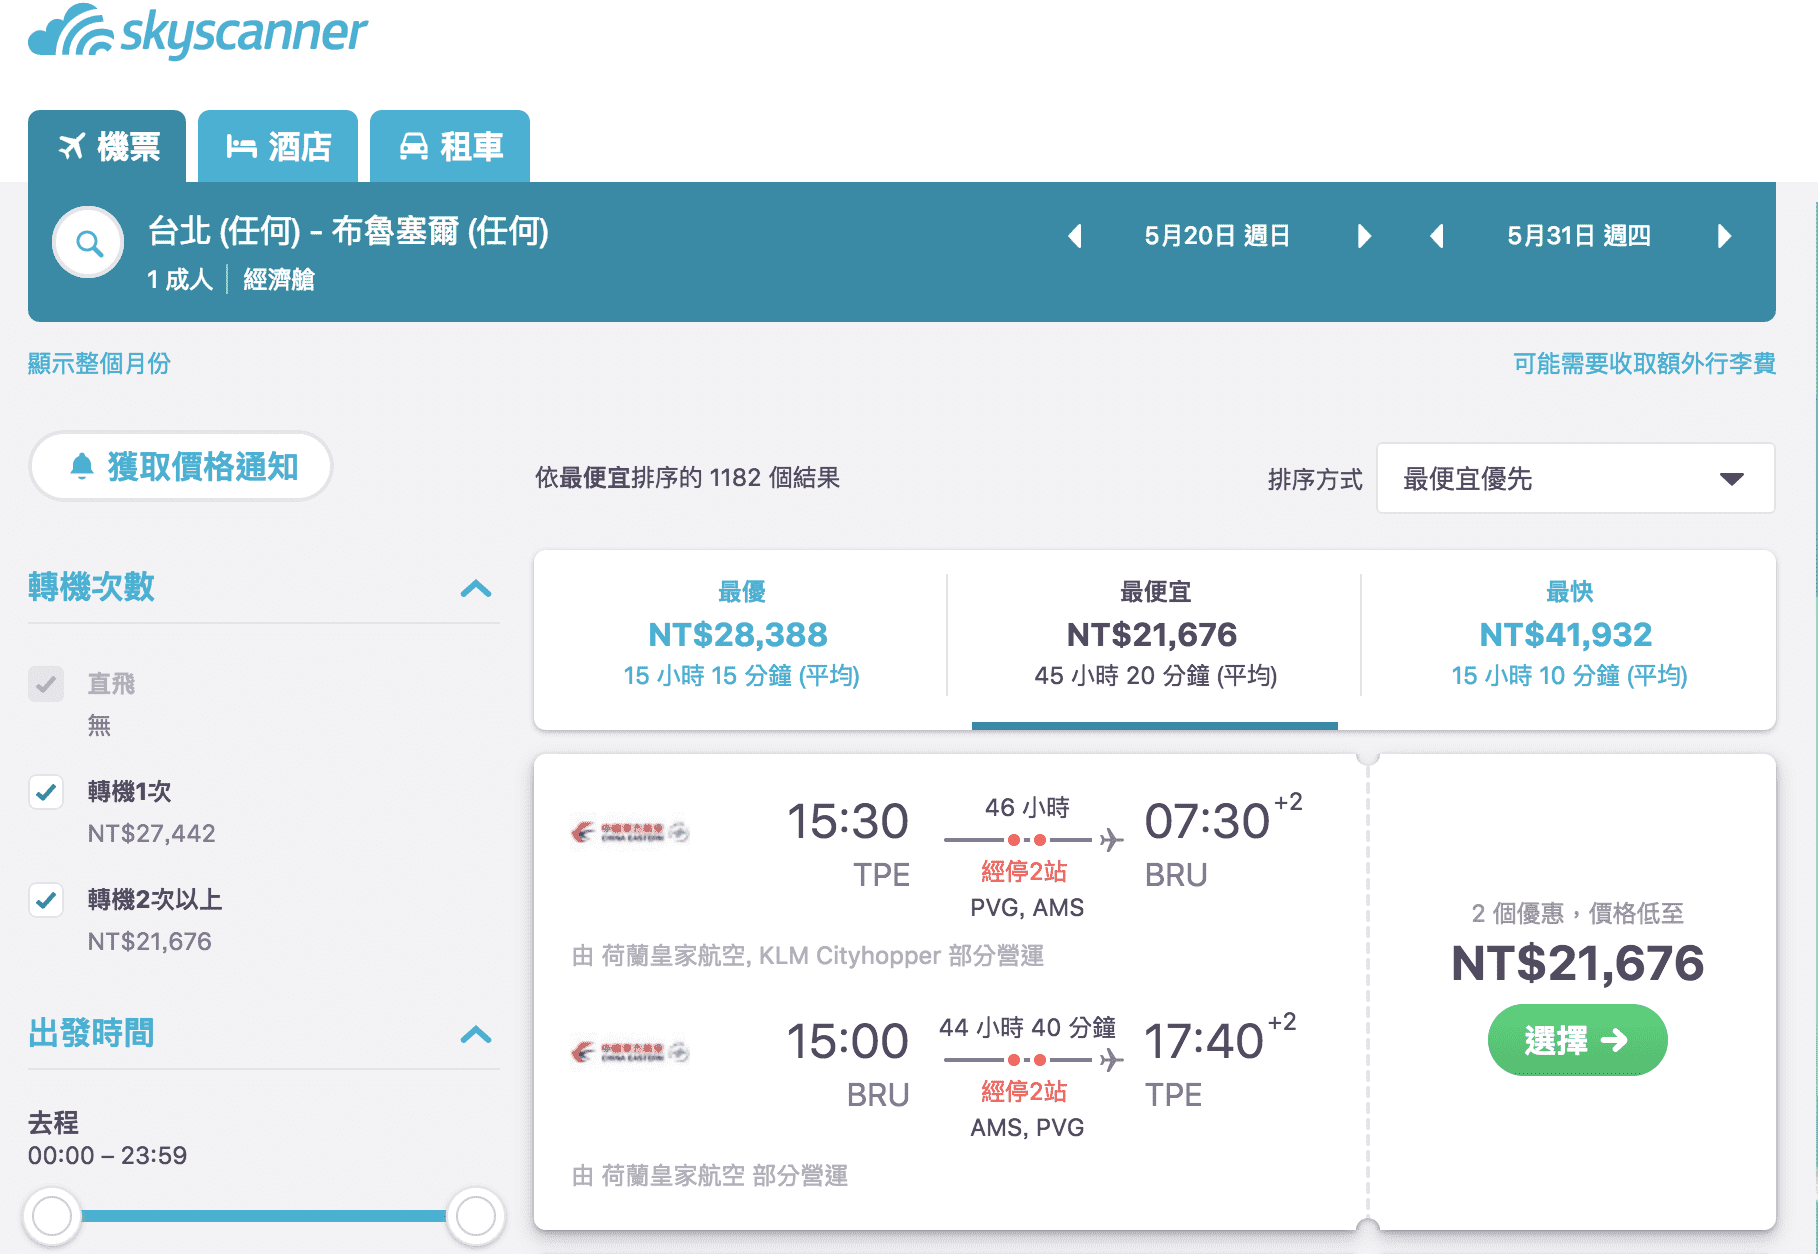Click the 5月20日 週日 departure date

point(1217,236)
